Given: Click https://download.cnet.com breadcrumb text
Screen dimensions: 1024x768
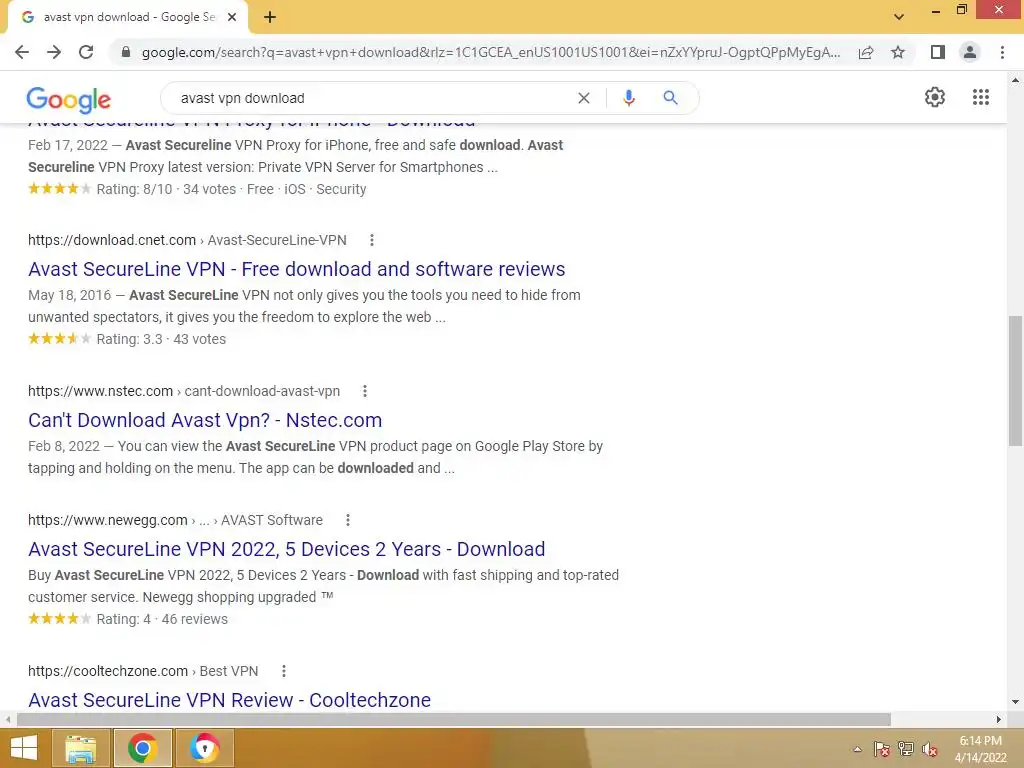Looking at the screenshot, I should pos(112,240).
